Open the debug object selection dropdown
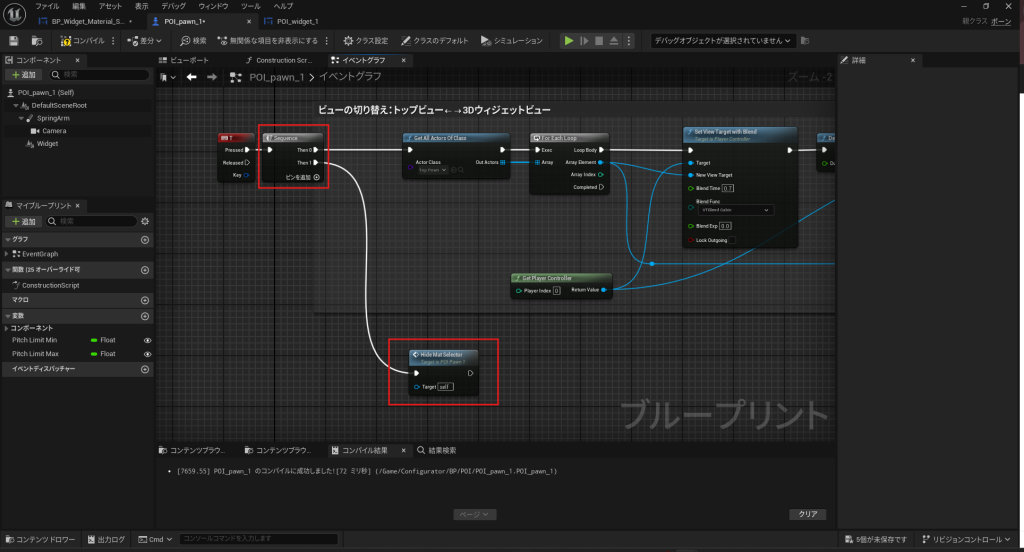 722,41
